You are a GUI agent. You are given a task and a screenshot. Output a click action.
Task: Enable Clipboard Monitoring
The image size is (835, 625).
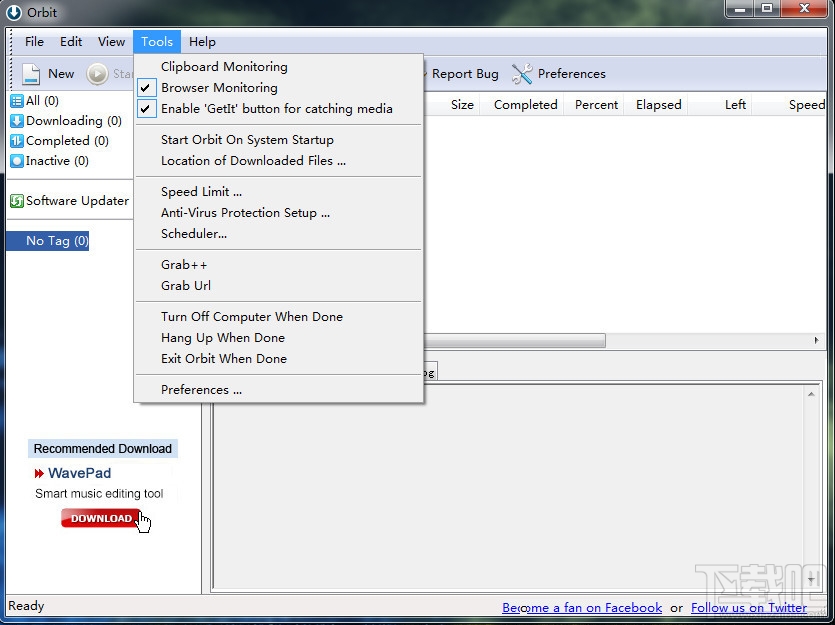224,66
